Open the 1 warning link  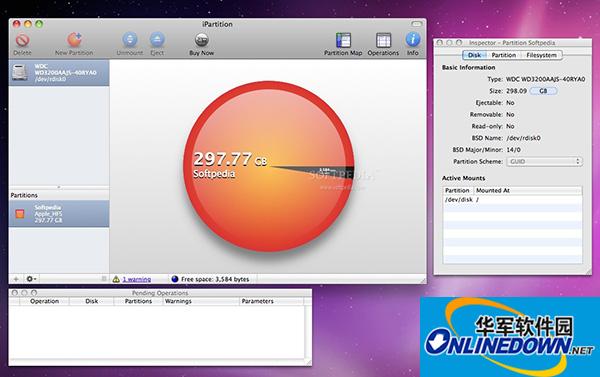(x=137, y=279)
